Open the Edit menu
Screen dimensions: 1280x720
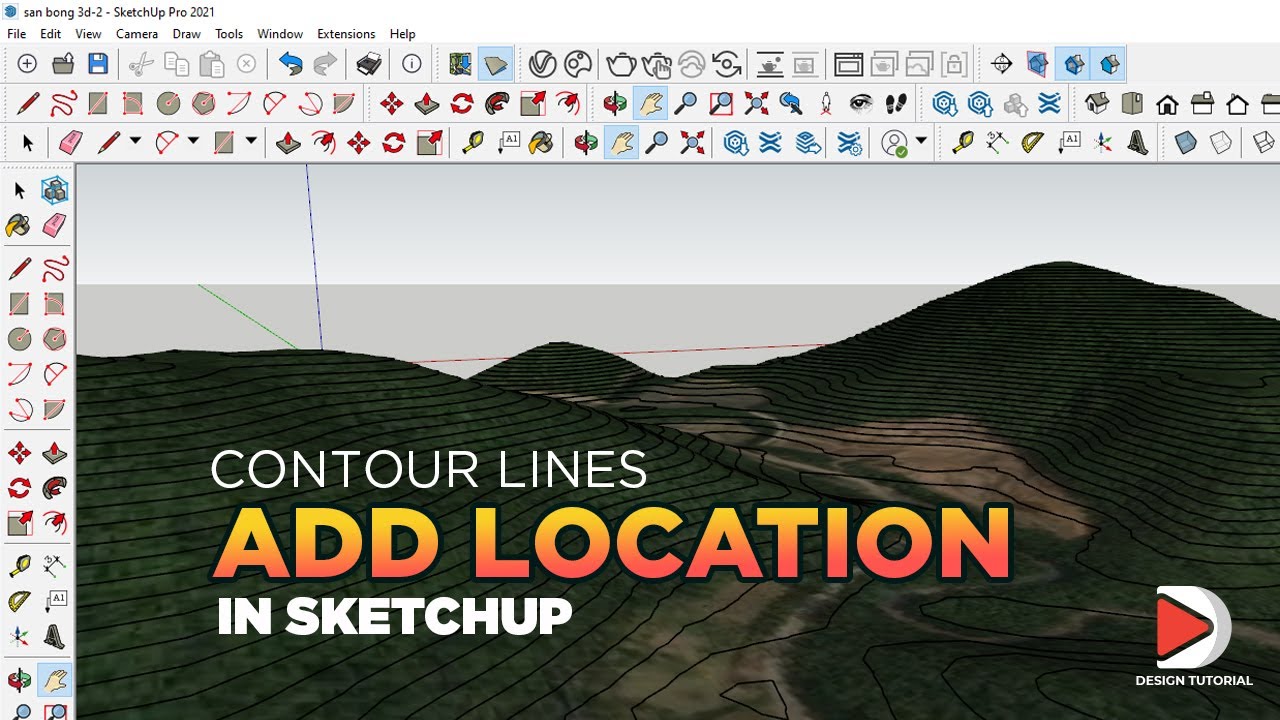[50, 33]
